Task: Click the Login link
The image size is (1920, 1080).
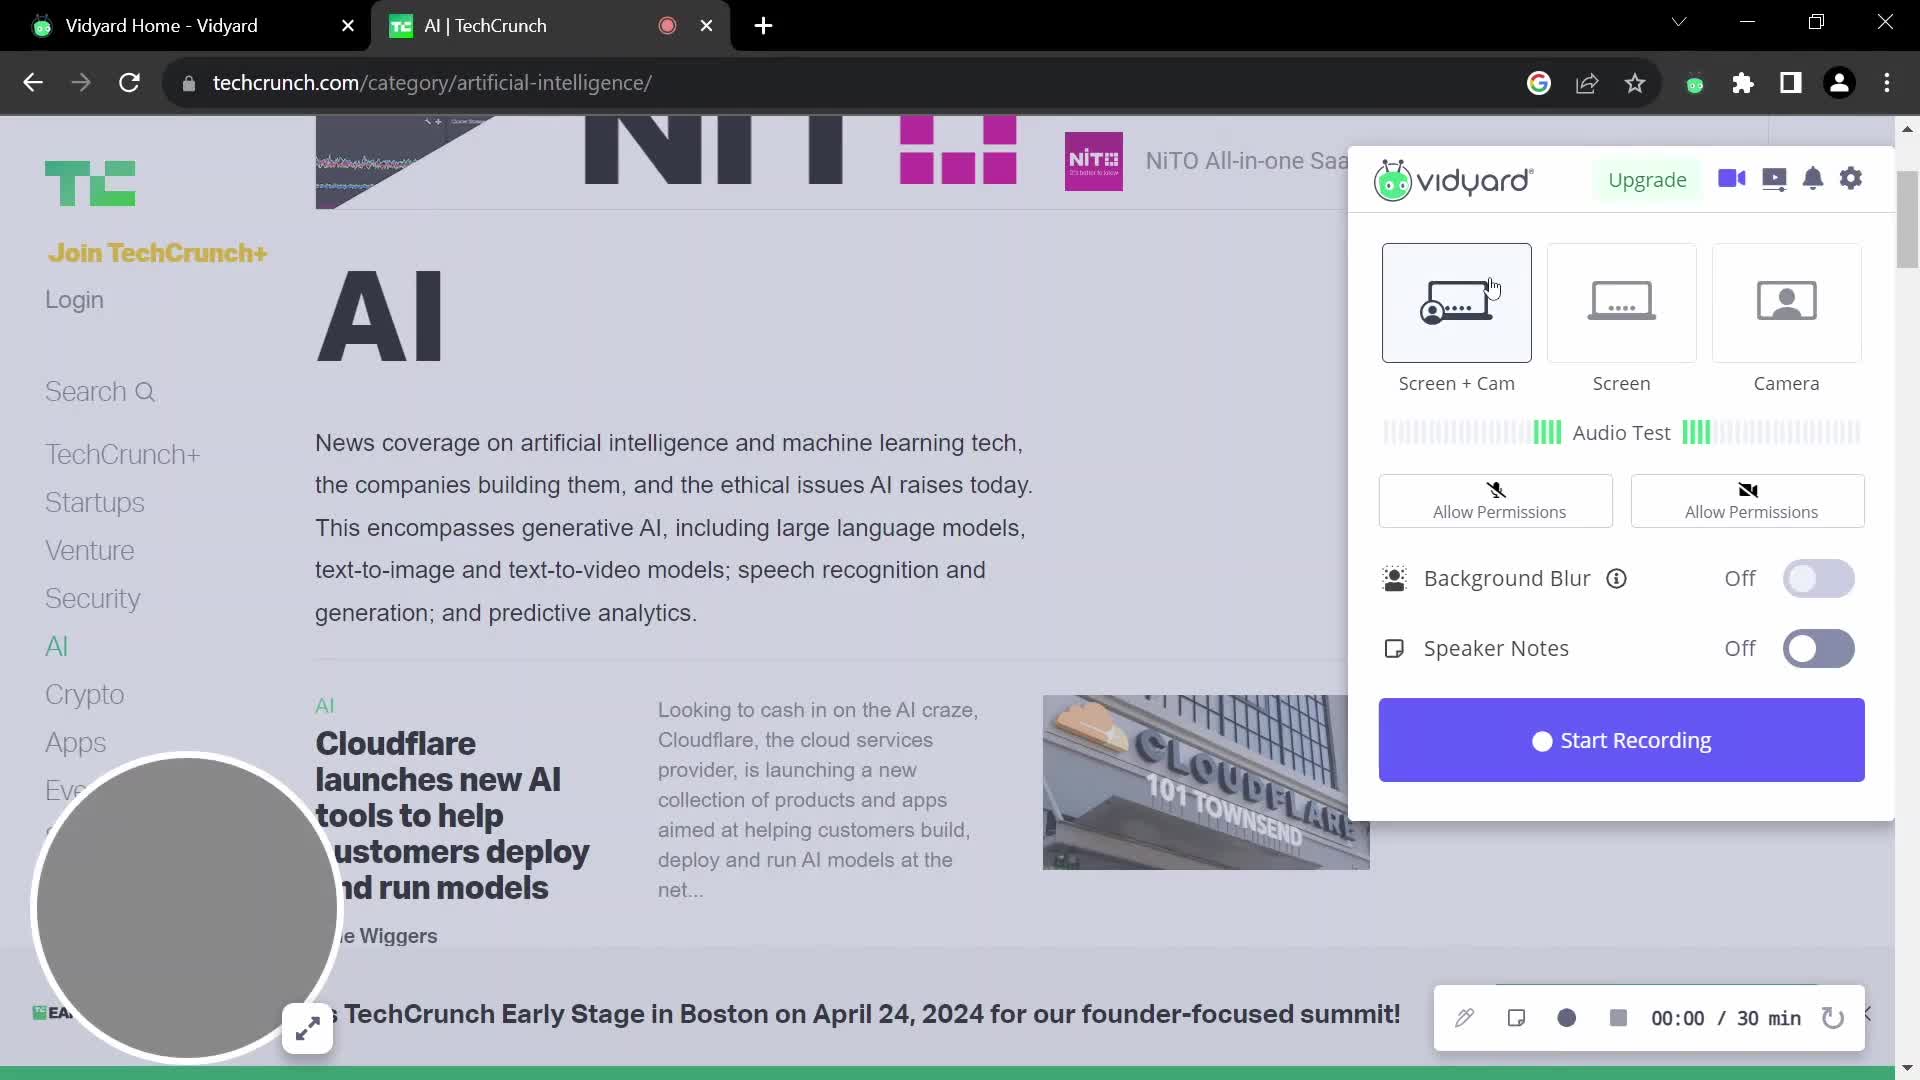Action: [x=74, y=300]
